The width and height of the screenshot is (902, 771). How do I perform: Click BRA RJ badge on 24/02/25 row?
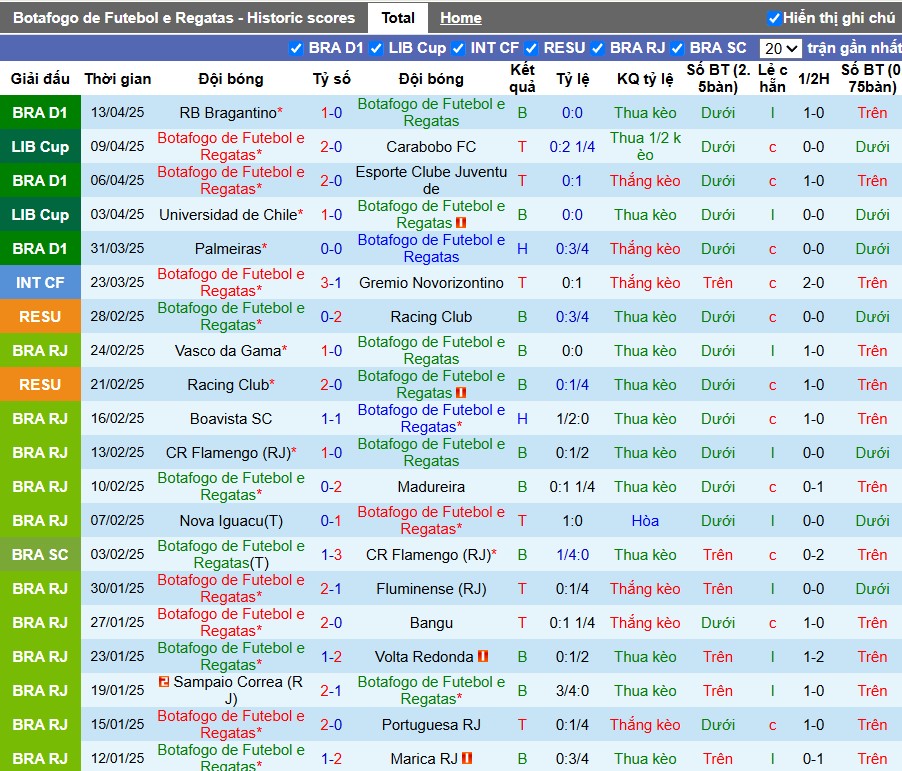(x=40, y=350)
